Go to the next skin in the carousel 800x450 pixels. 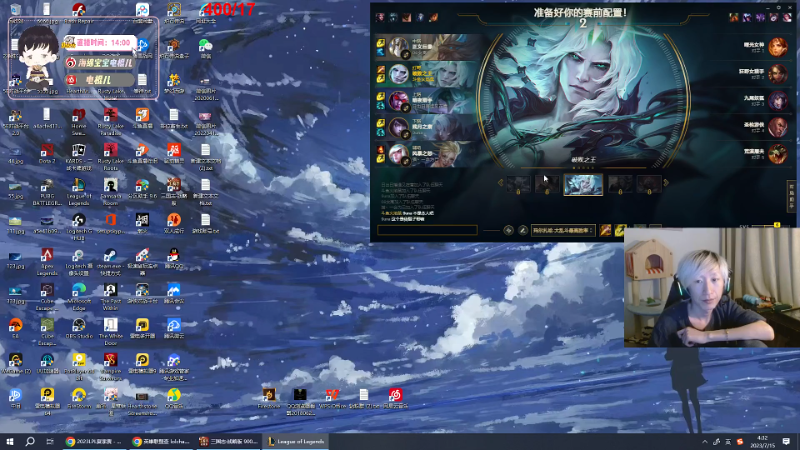pyautogui.click(x=666, y=183)
